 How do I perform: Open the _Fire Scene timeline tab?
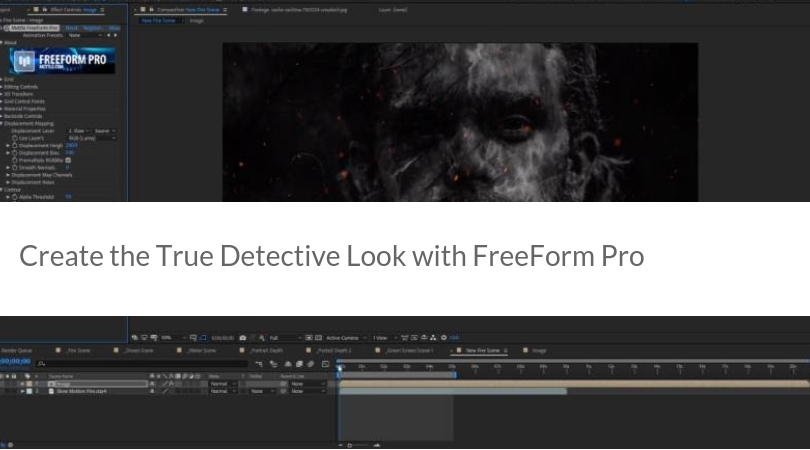[79, 351]
